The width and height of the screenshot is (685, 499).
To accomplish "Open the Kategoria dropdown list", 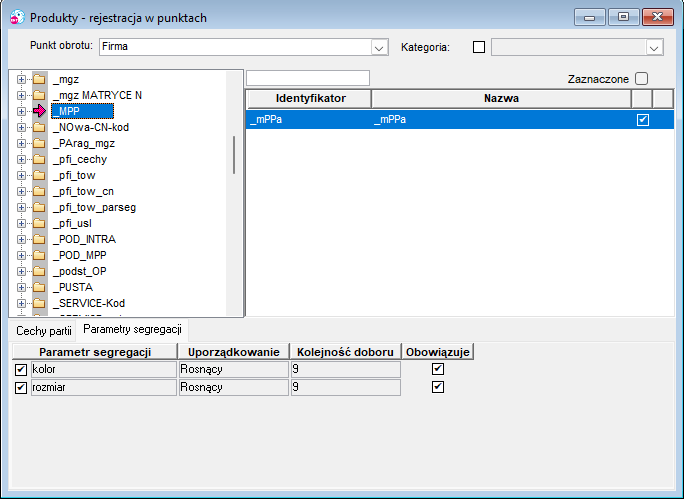I will [654, 47].
